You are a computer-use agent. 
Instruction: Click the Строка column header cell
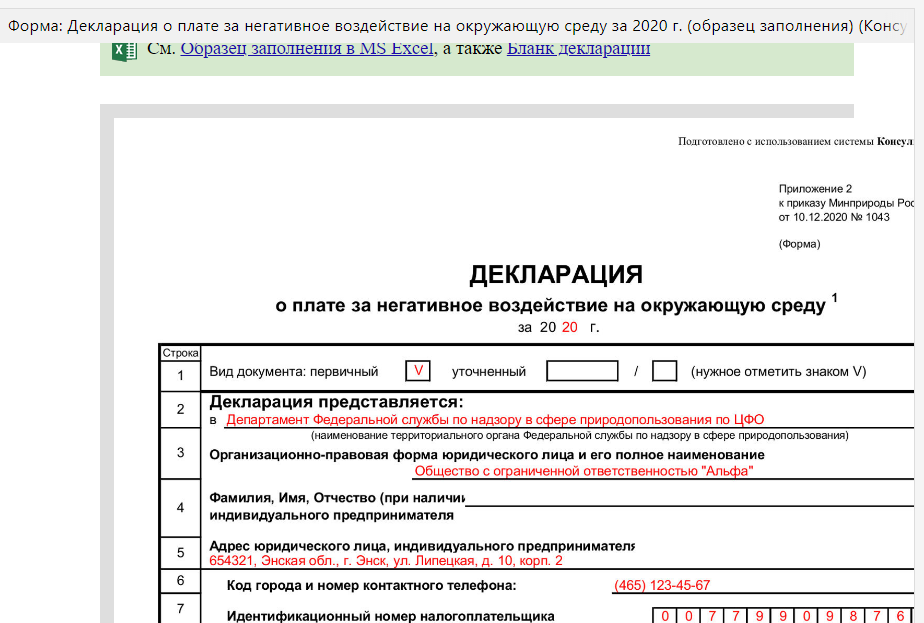(180, 352)
